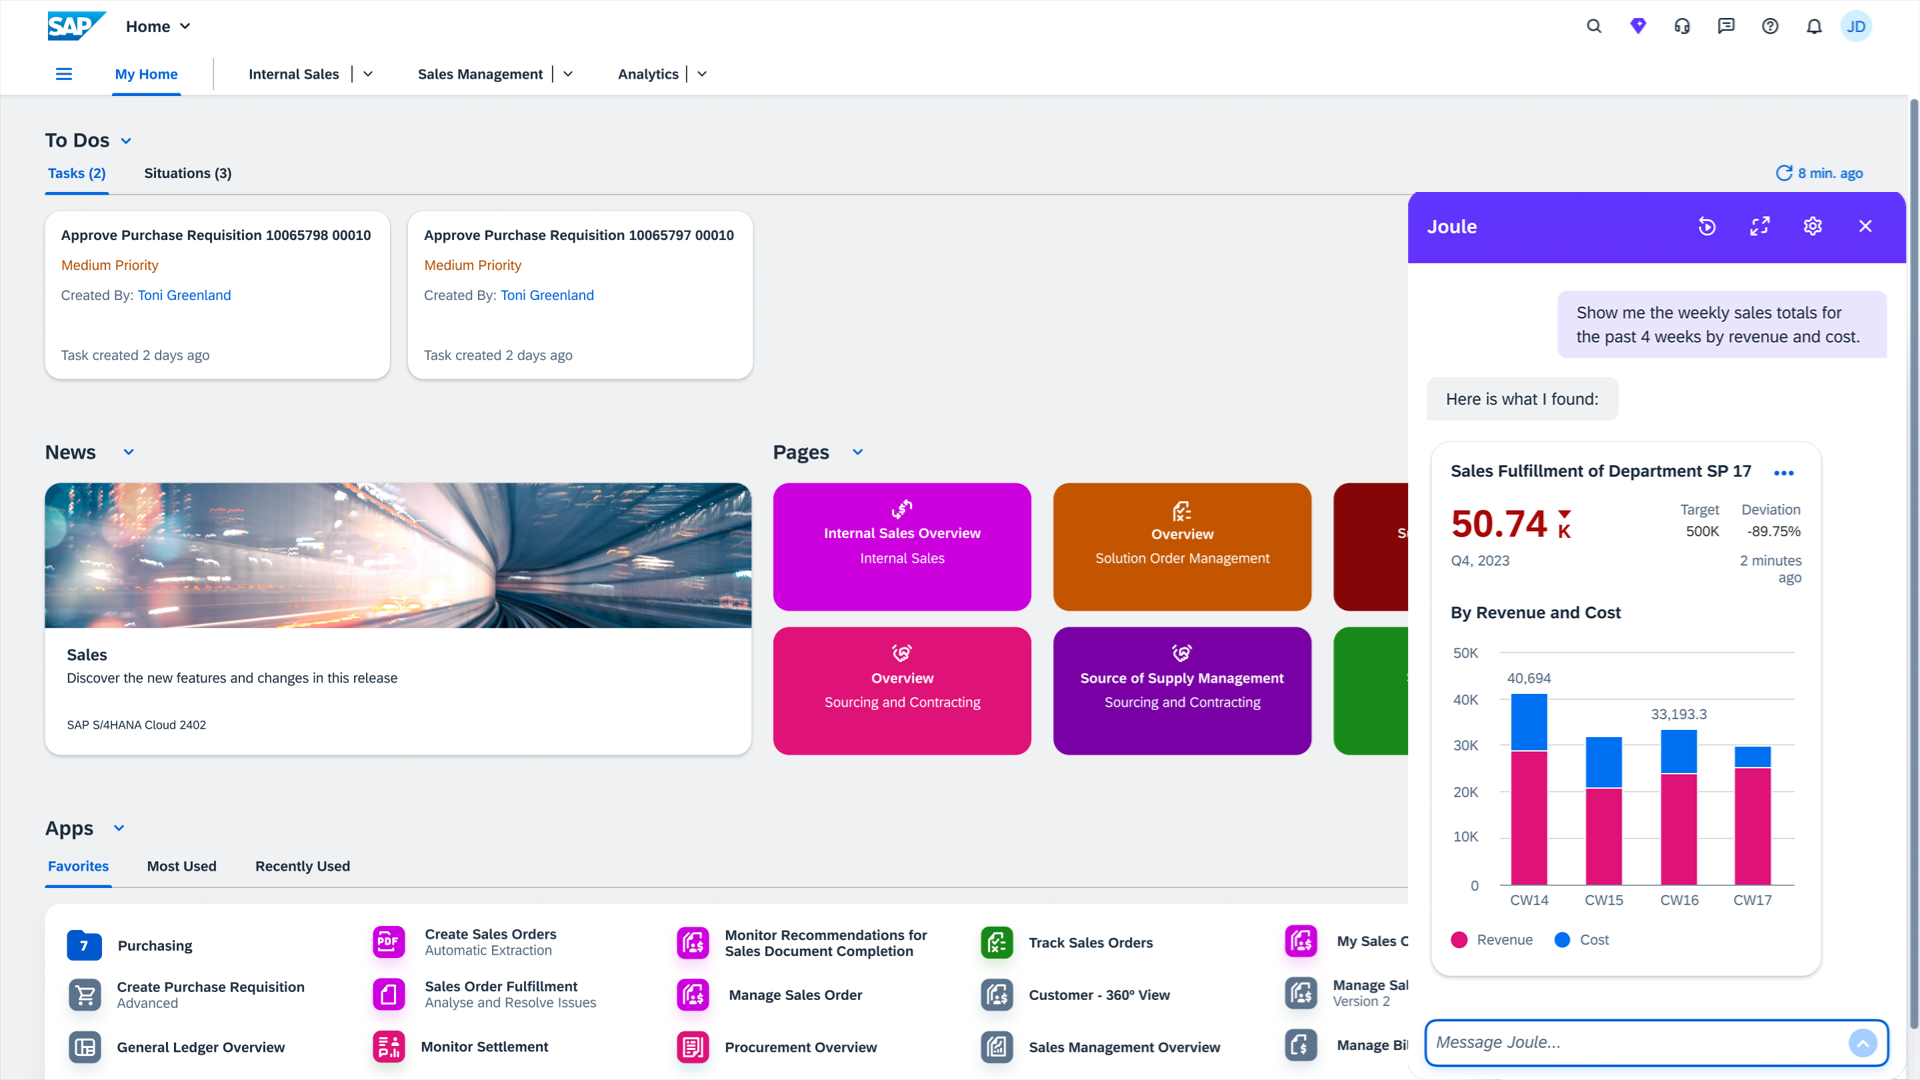Refresh To Dos via 8 min. ago
Viewport: 1920px width, 1080px height.
(1818, 173)
